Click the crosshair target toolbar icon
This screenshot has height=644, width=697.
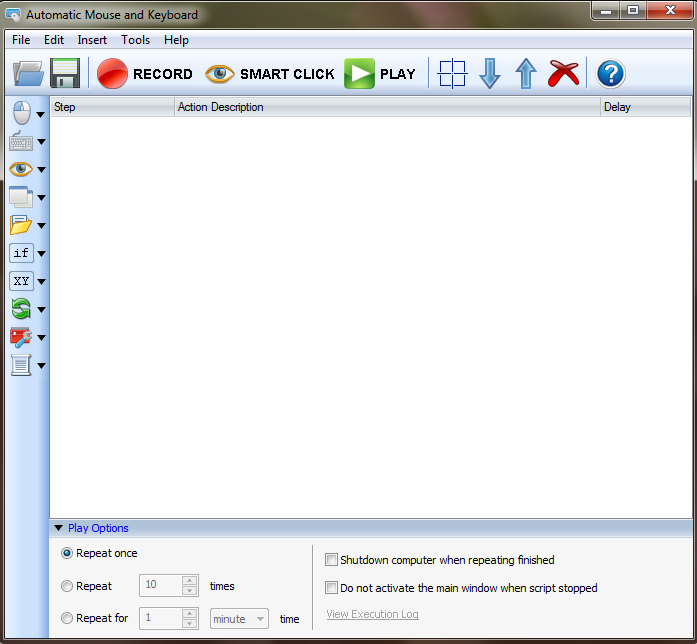(x=452, y=74)
